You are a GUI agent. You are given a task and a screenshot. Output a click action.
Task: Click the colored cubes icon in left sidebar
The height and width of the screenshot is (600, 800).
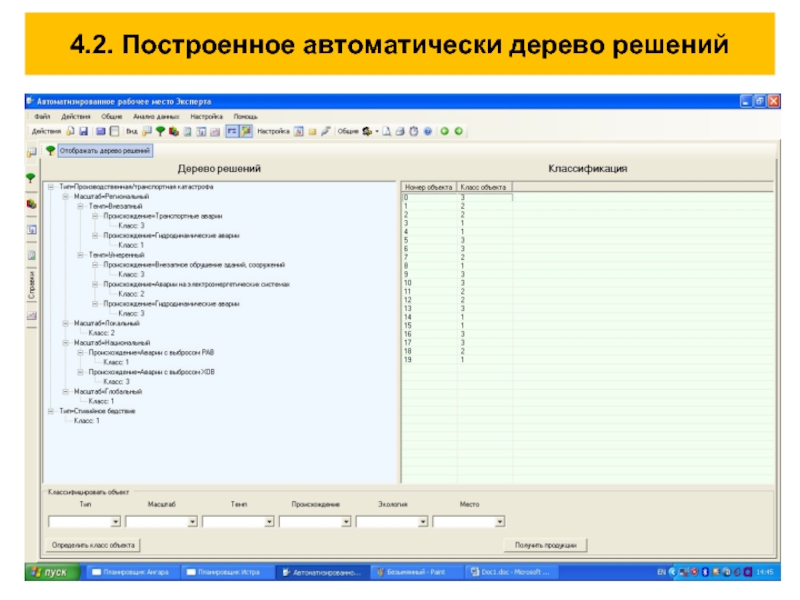click(x=31, y=203)
